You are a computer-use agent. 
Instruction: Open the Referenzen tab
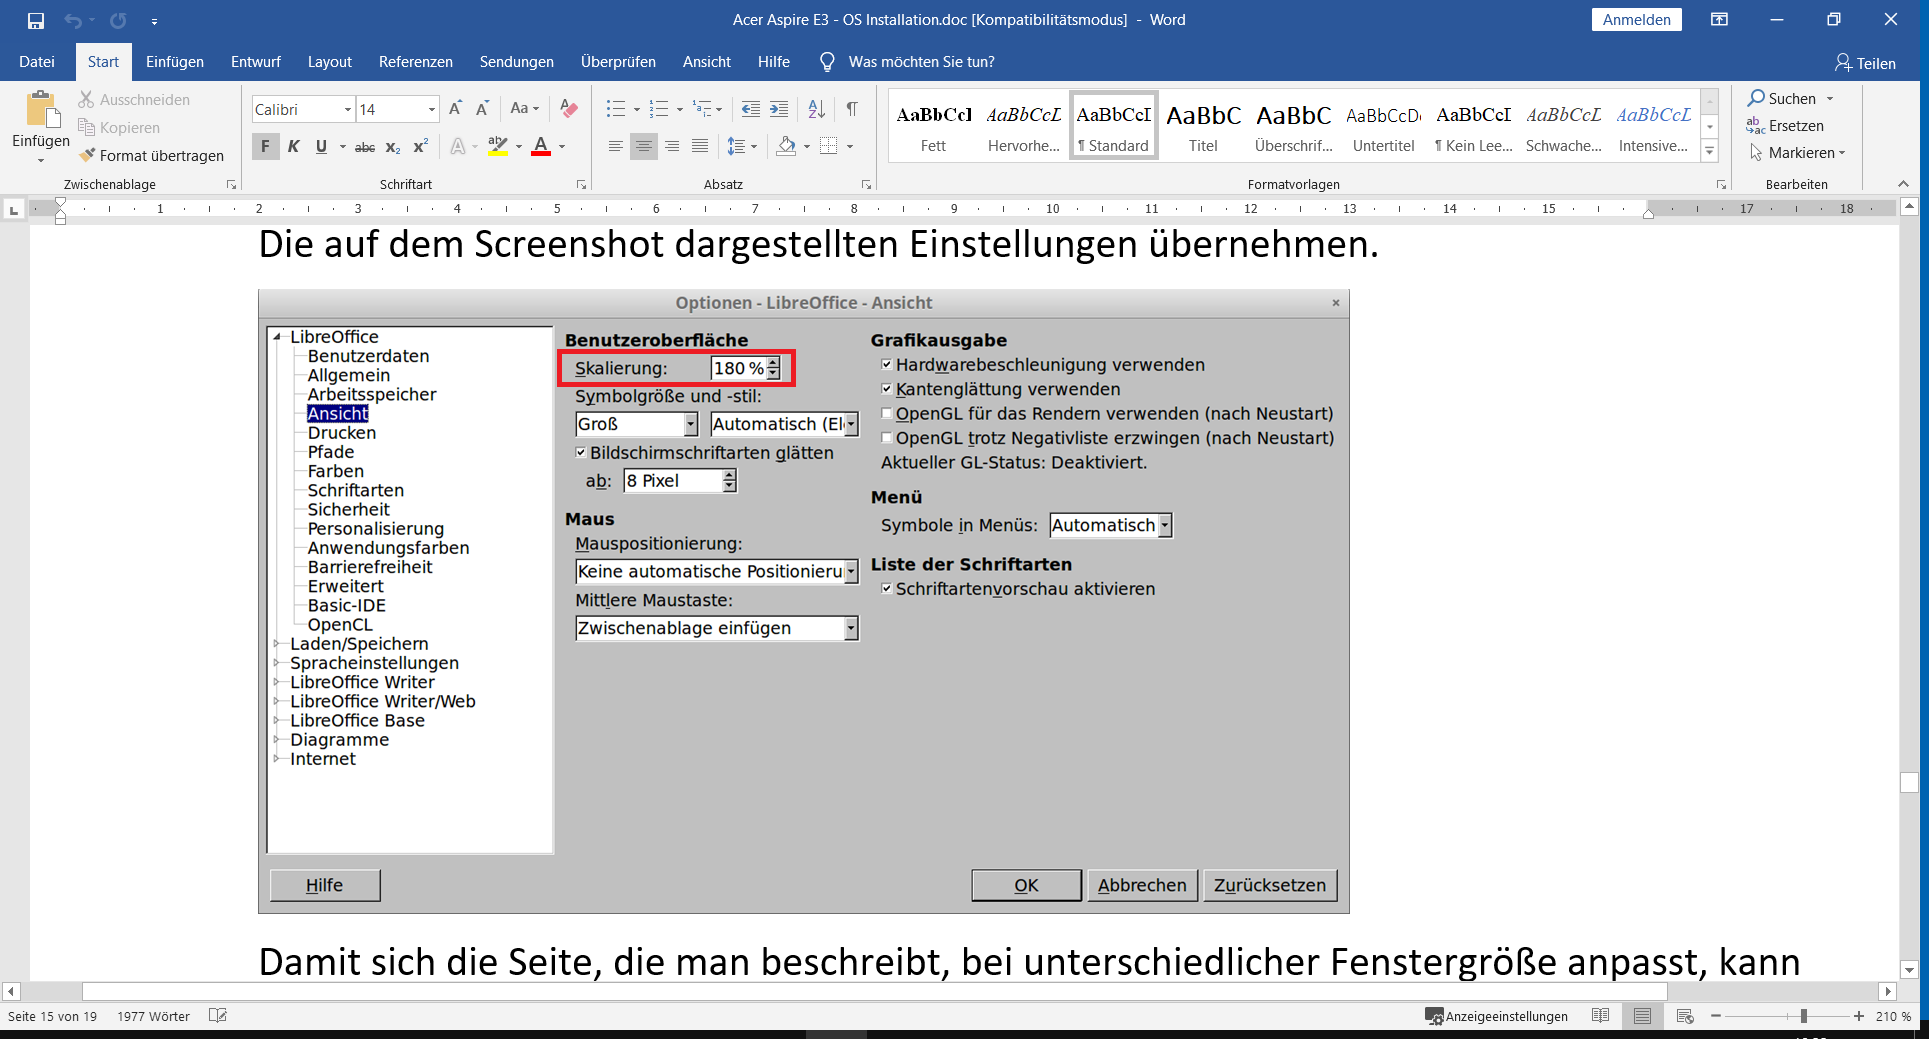click(416, 62)
